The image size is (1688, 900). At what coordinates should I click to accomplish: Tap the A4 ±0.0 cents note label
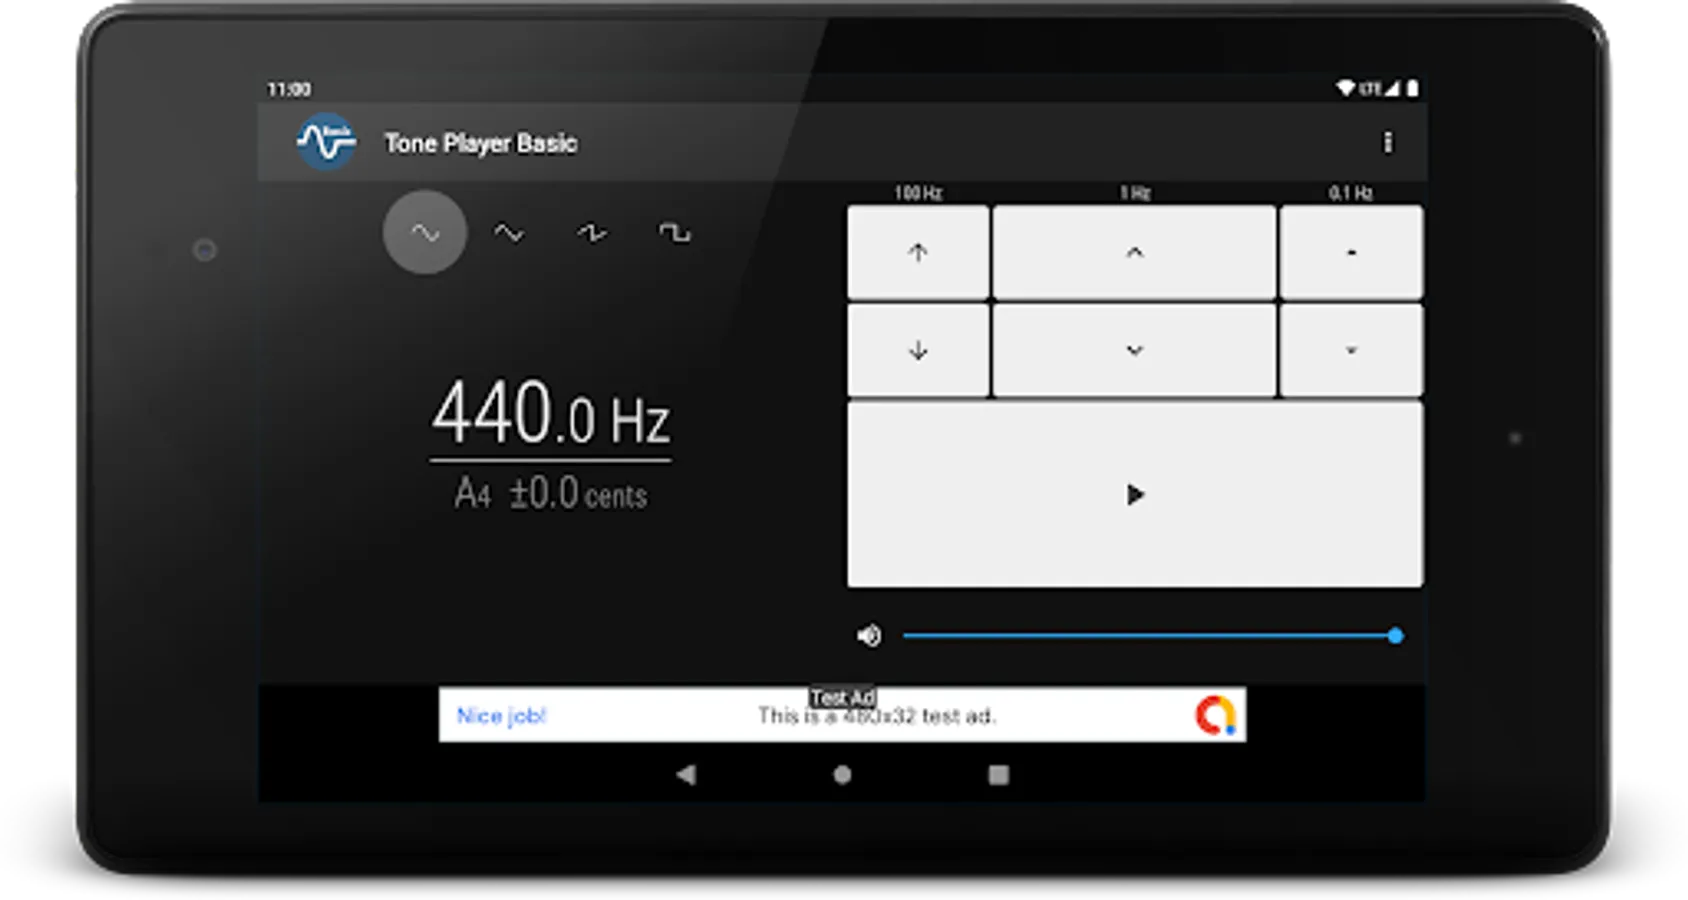click(x=551, y=494)
